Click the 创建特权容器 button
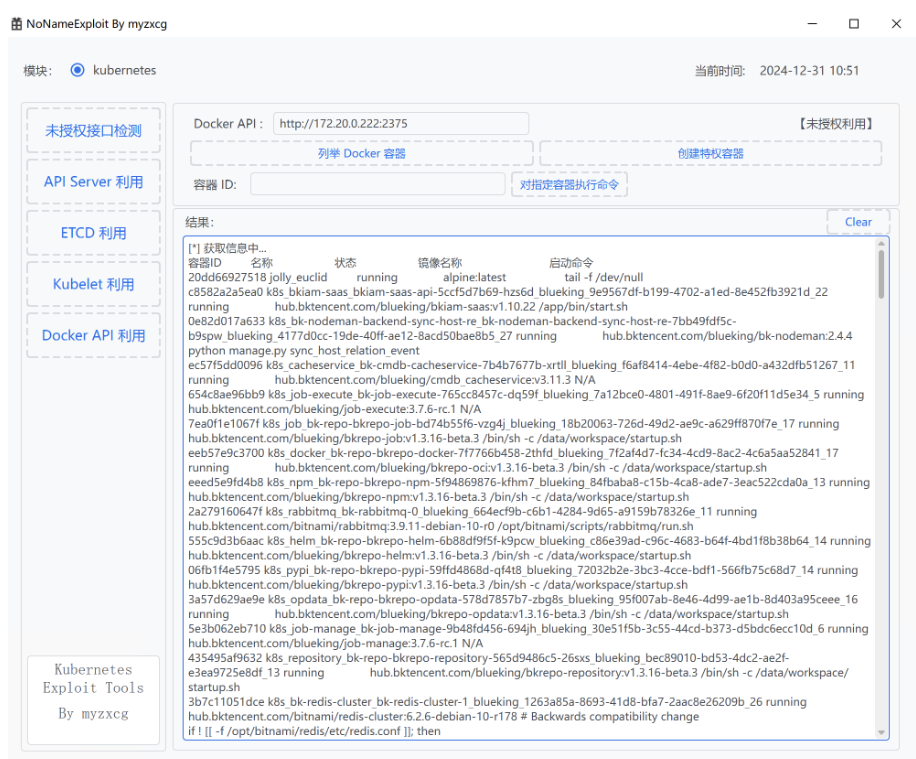Image resolution: width=916 pixels, height=759 pixels. click(x=710, y=153)
